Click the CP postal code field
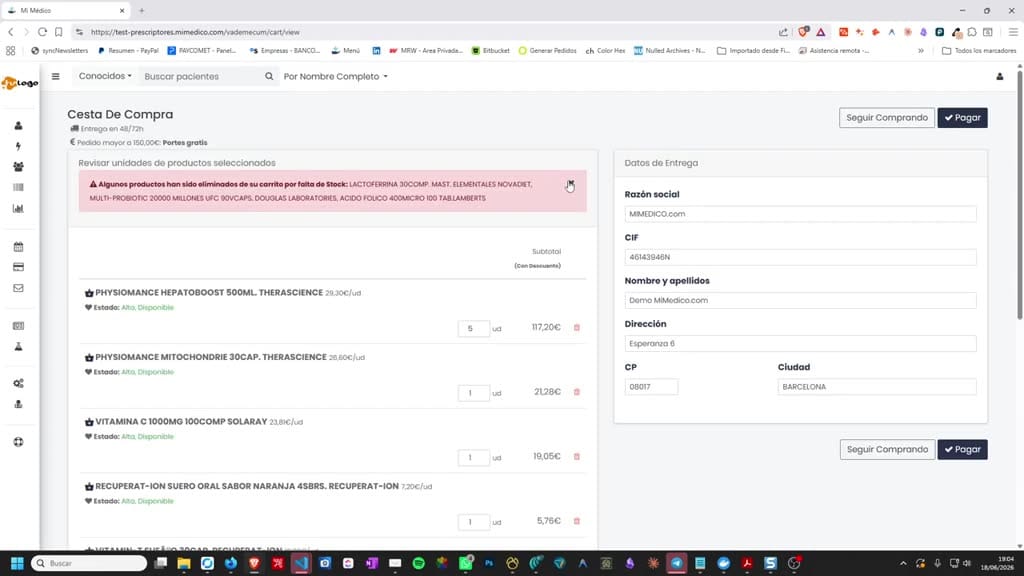The image size is (1024, 576). pos(651,387)
